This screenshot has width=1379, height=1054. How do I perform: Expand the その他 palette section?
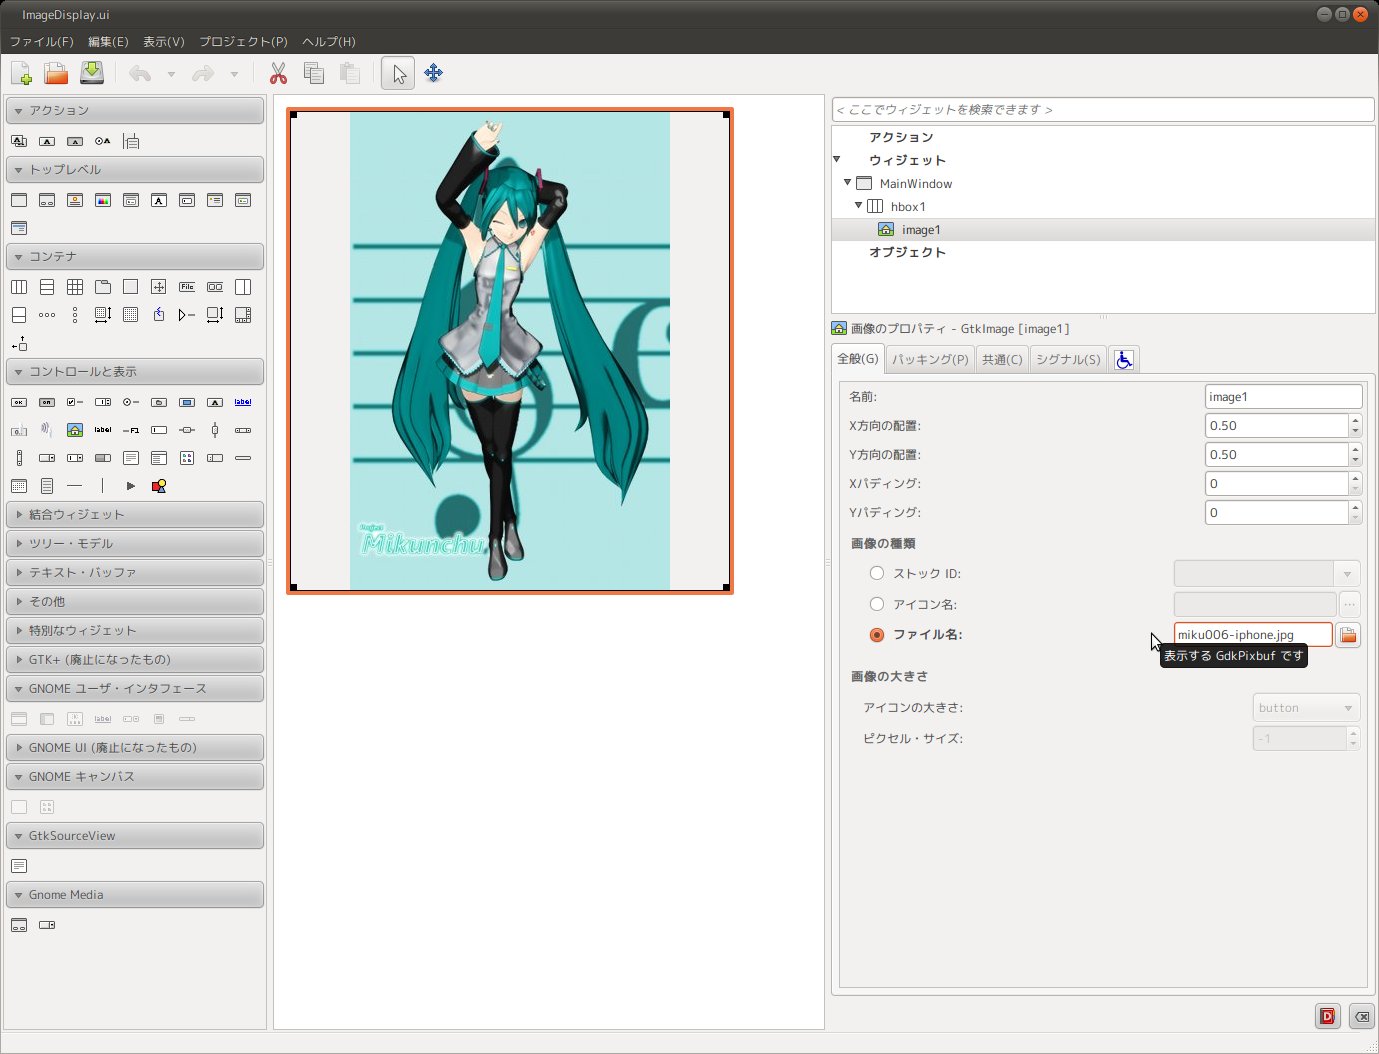click(x=135, y=602)
